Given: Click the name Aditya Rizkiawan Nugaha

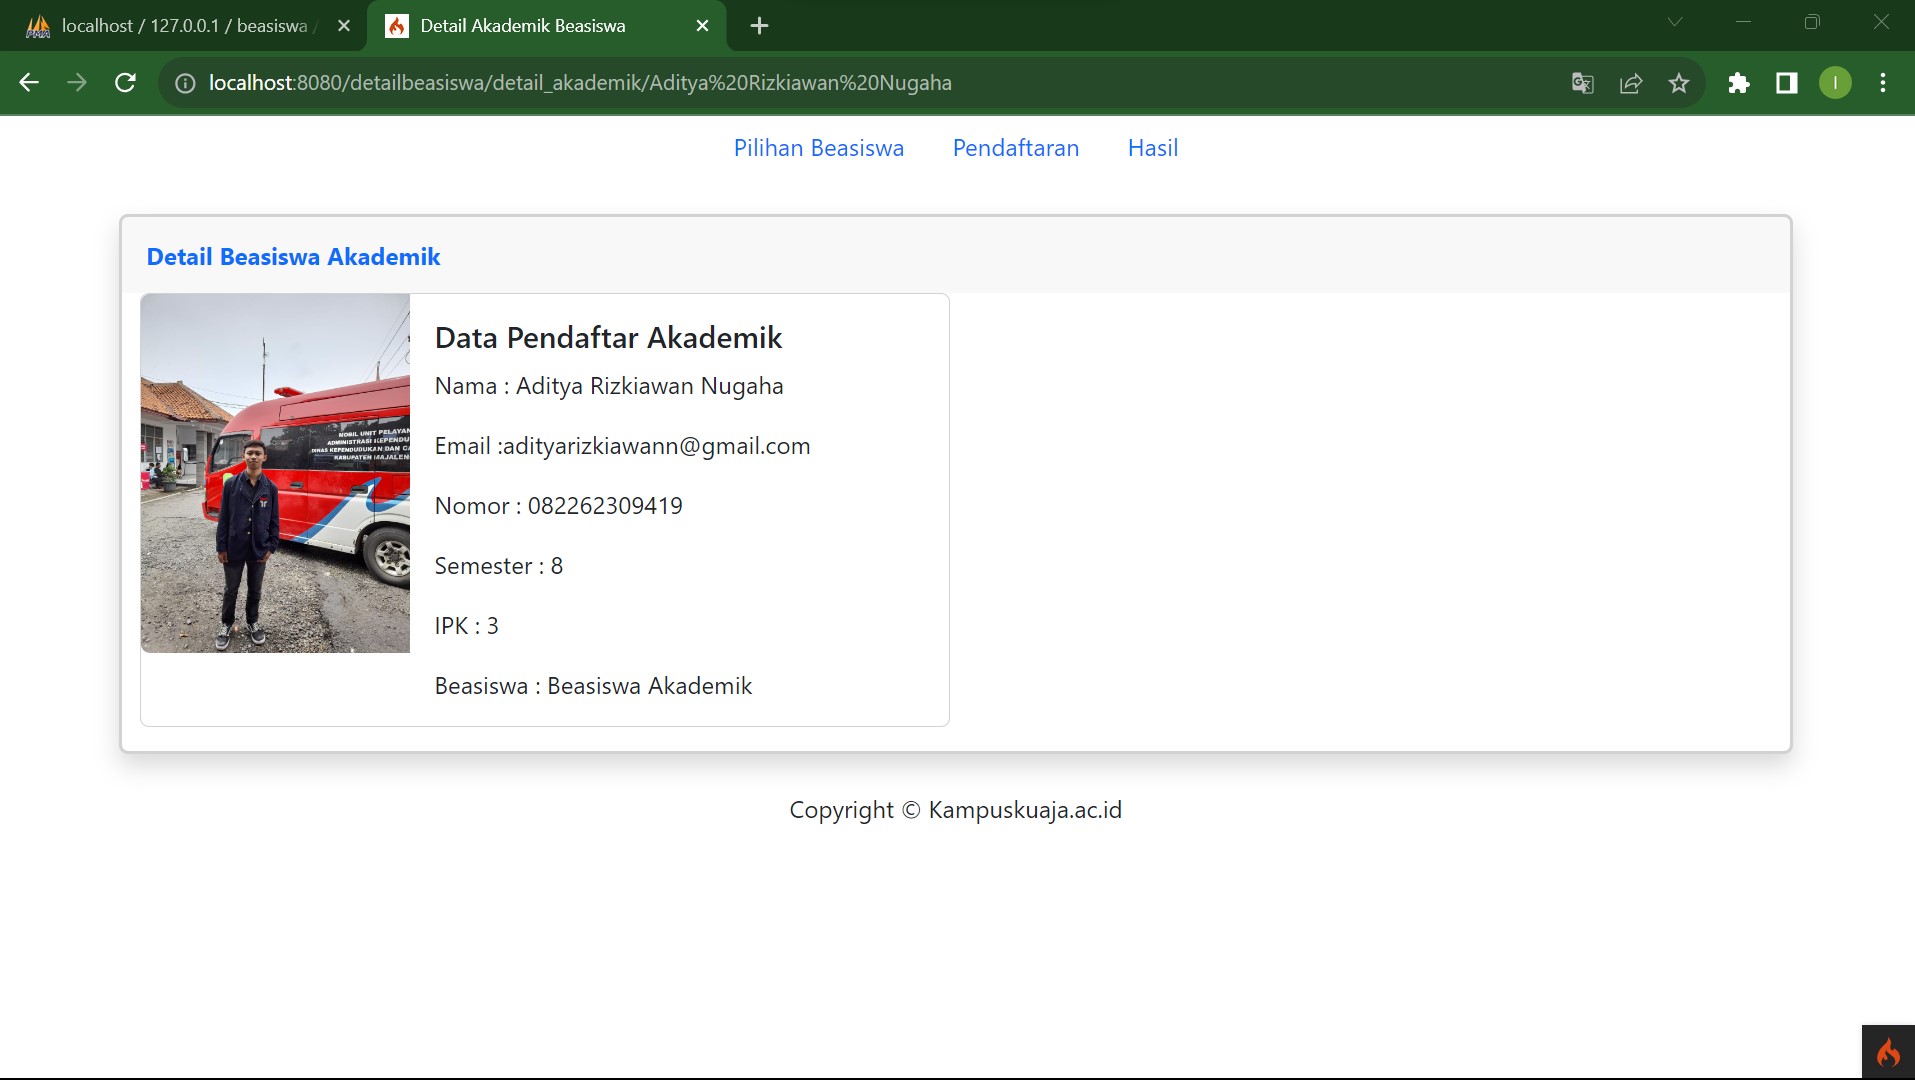Looking at the screenshot, I should (x=650, y=386).
